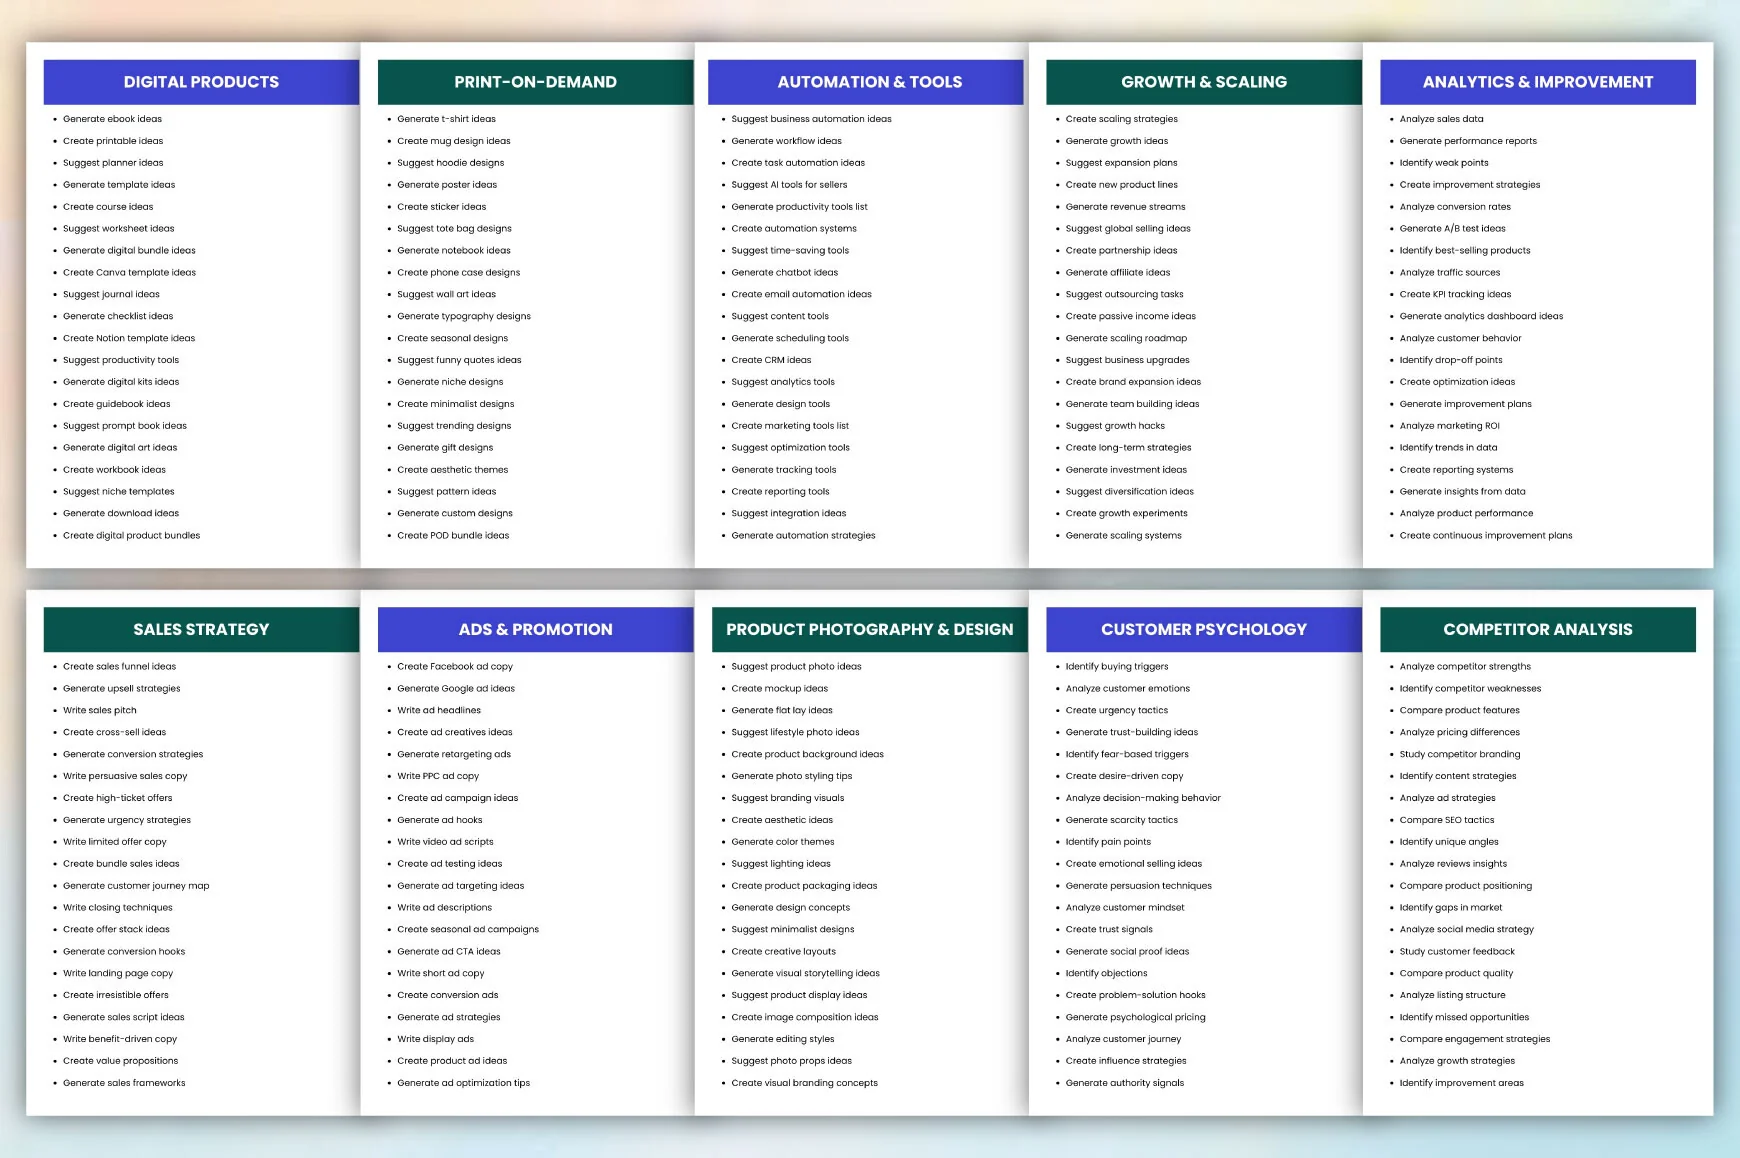The image size is (1740, 1158).
Task: Click 'Generate t-shirt ideas' list item
Action: [x=446, y=119]
